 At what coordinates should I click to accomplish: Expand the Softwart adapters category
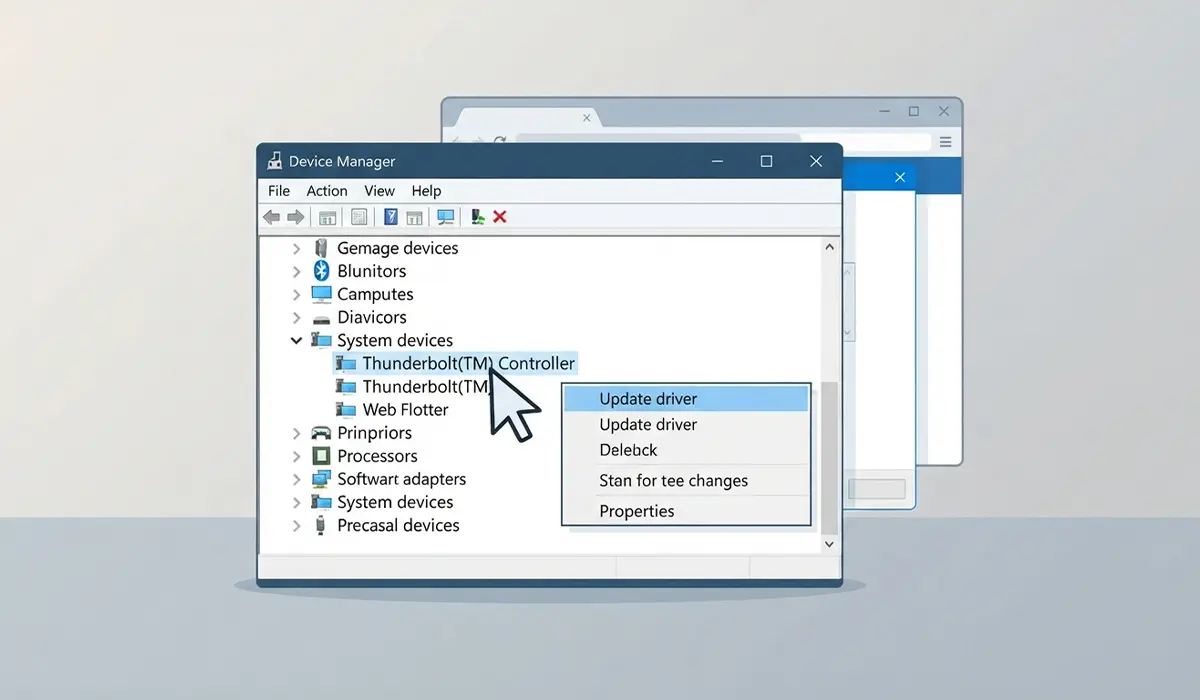point(297,479)
